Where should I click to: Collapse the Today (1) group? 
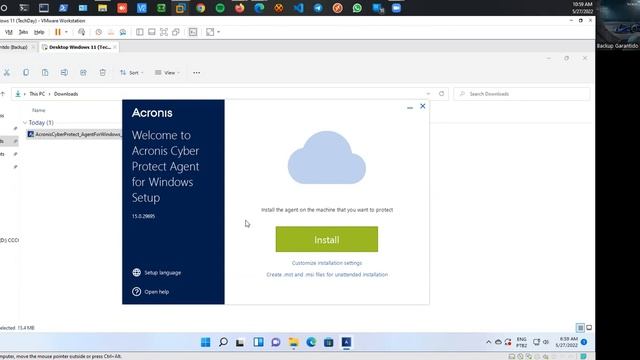coord(25,122)
